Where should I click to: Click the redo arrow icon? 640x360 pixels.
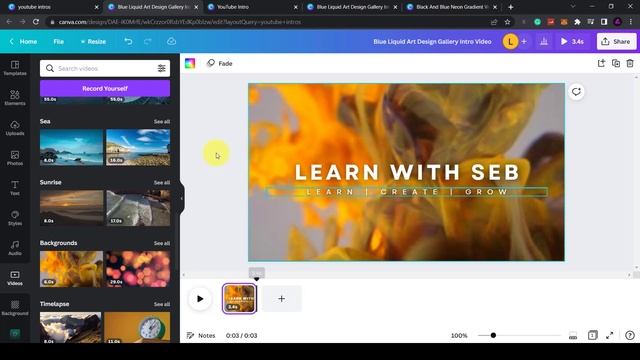click(x=148, y=41)
